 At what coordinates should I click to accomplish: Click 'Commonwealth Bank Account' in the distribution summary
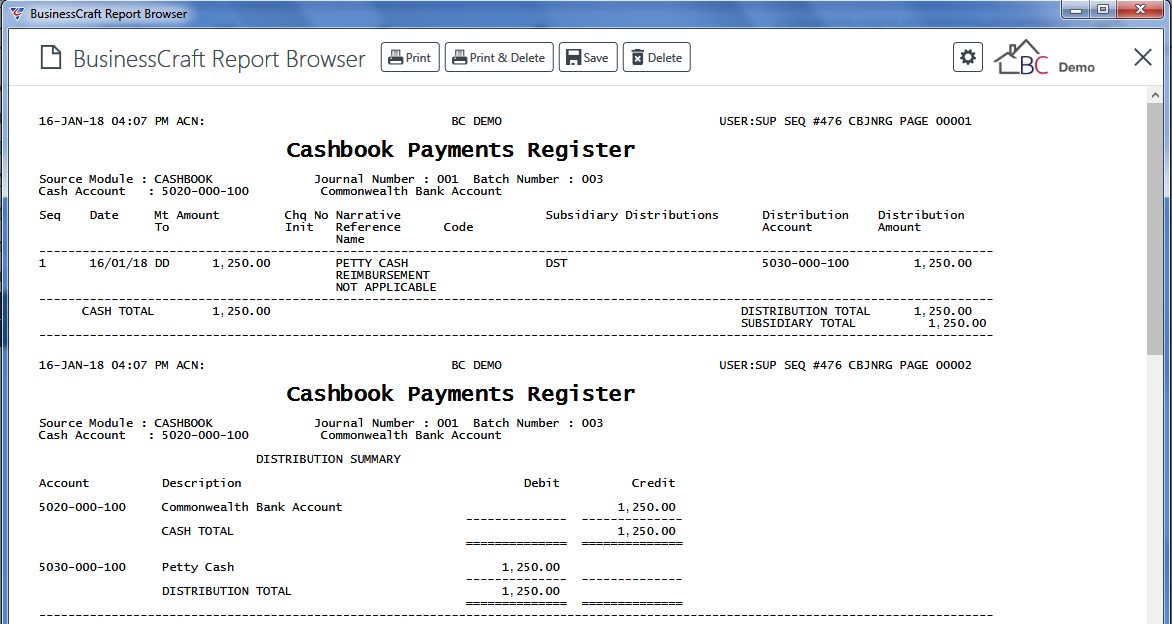[x=252, y=507]
